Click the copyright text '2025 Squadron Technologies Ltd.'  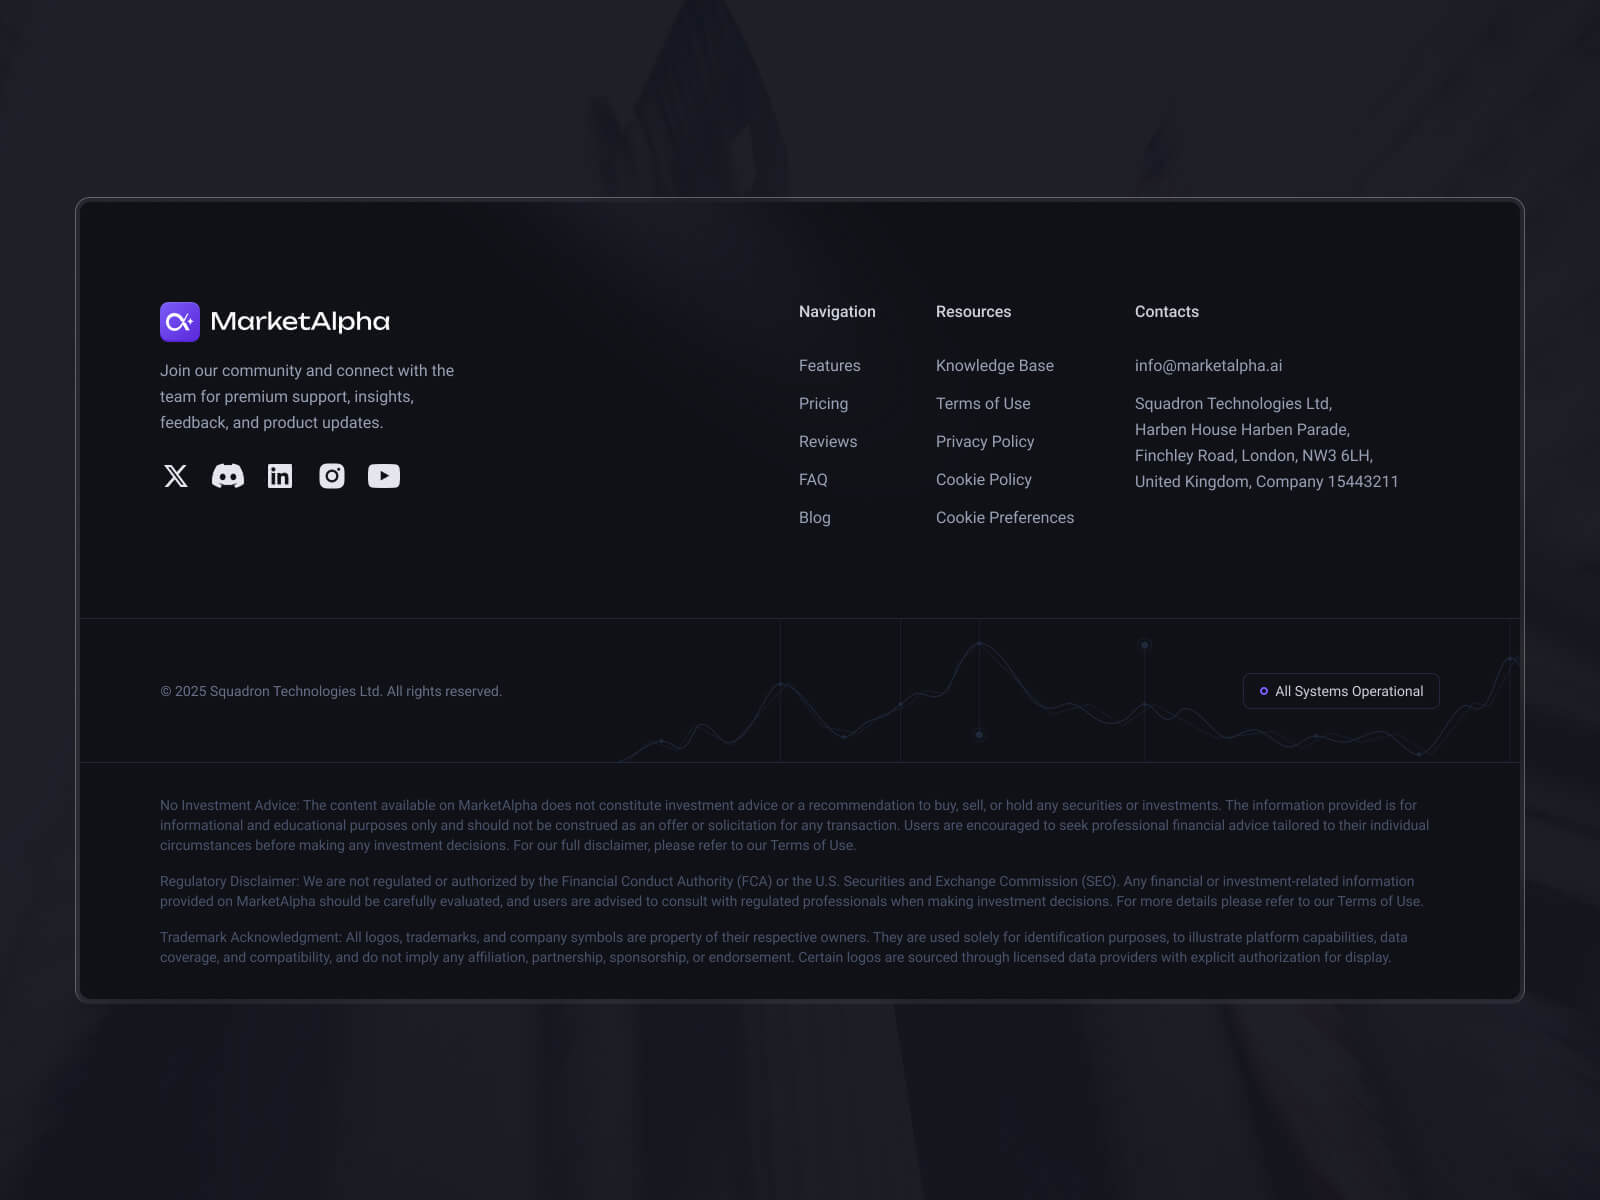coord(279,691)
